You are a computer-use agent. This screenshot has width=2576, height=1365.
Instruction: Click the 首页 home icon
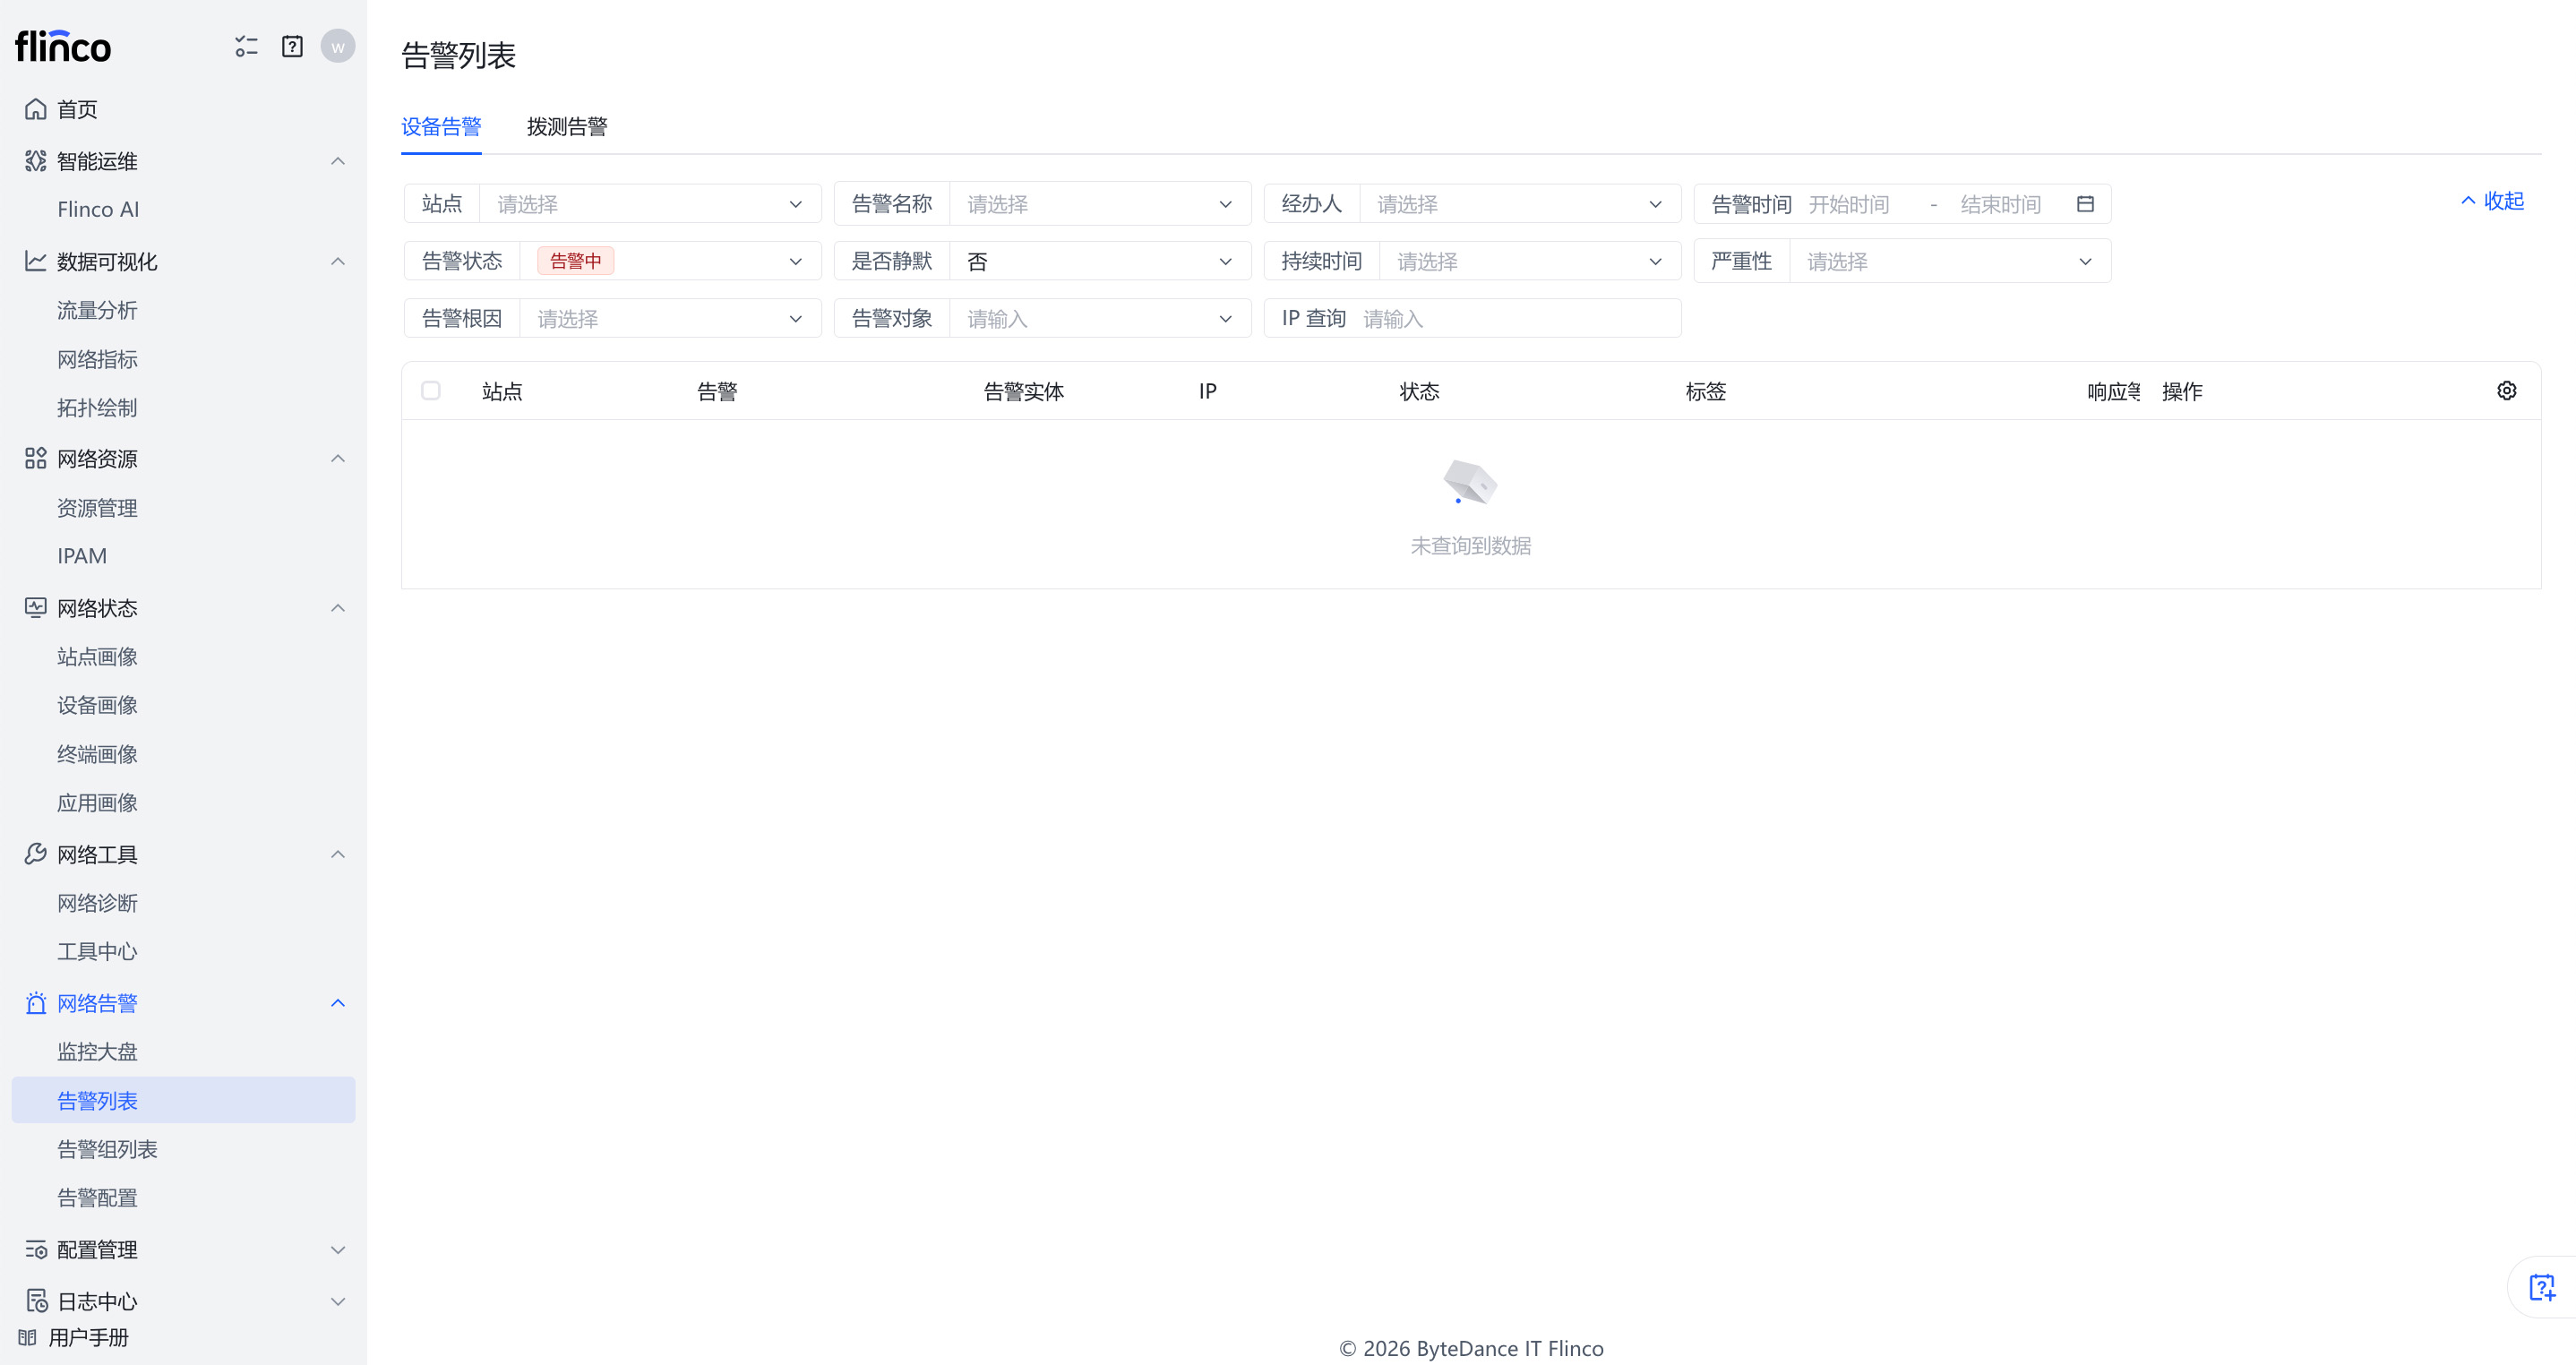tap(36, 109)
